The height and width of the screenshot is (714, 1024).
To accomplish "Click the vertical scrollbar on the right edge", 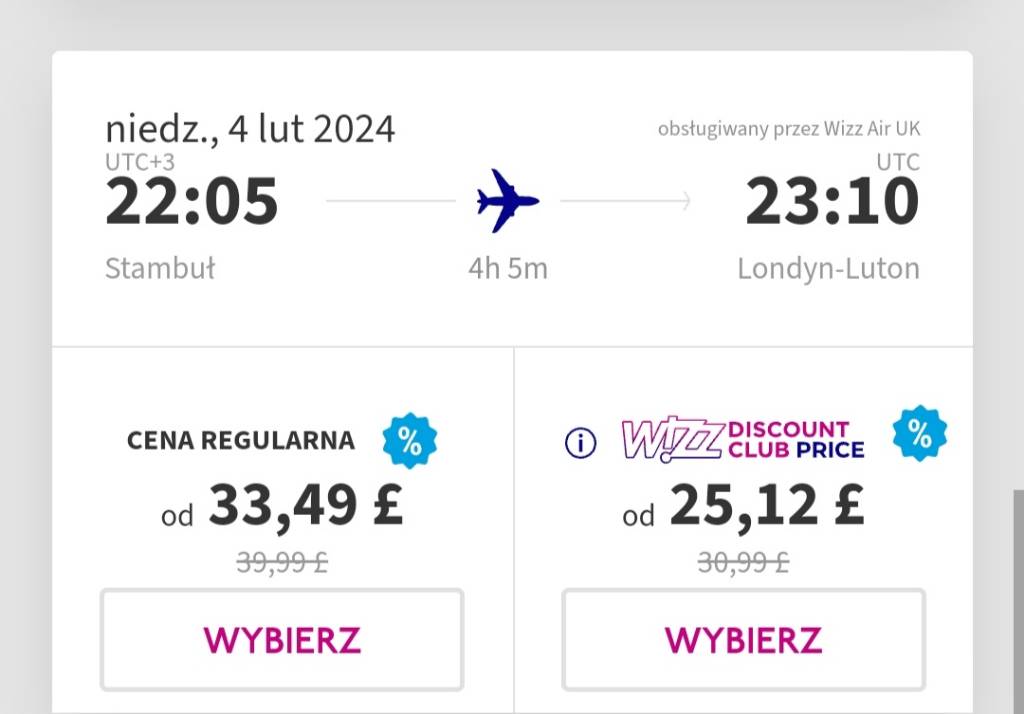I will (1019, 601).
